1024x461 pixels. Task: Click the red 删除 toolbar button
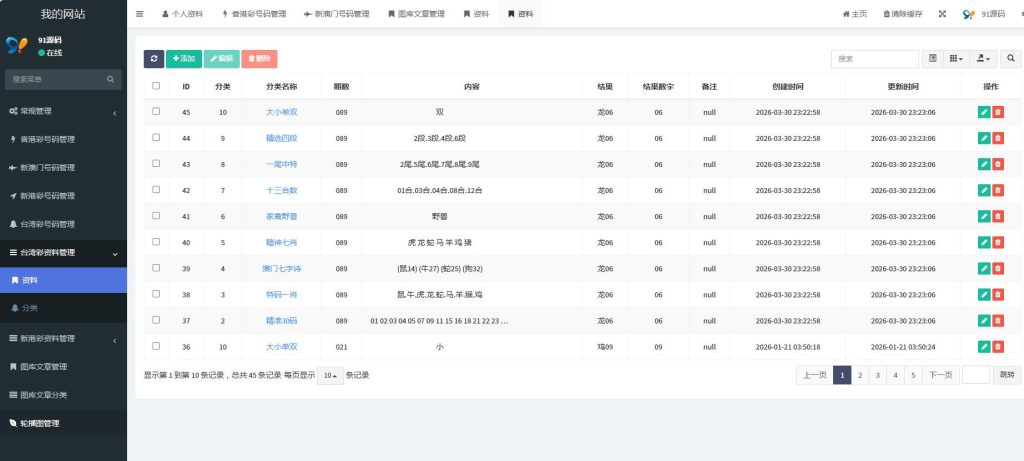click(x=259, y=59)
